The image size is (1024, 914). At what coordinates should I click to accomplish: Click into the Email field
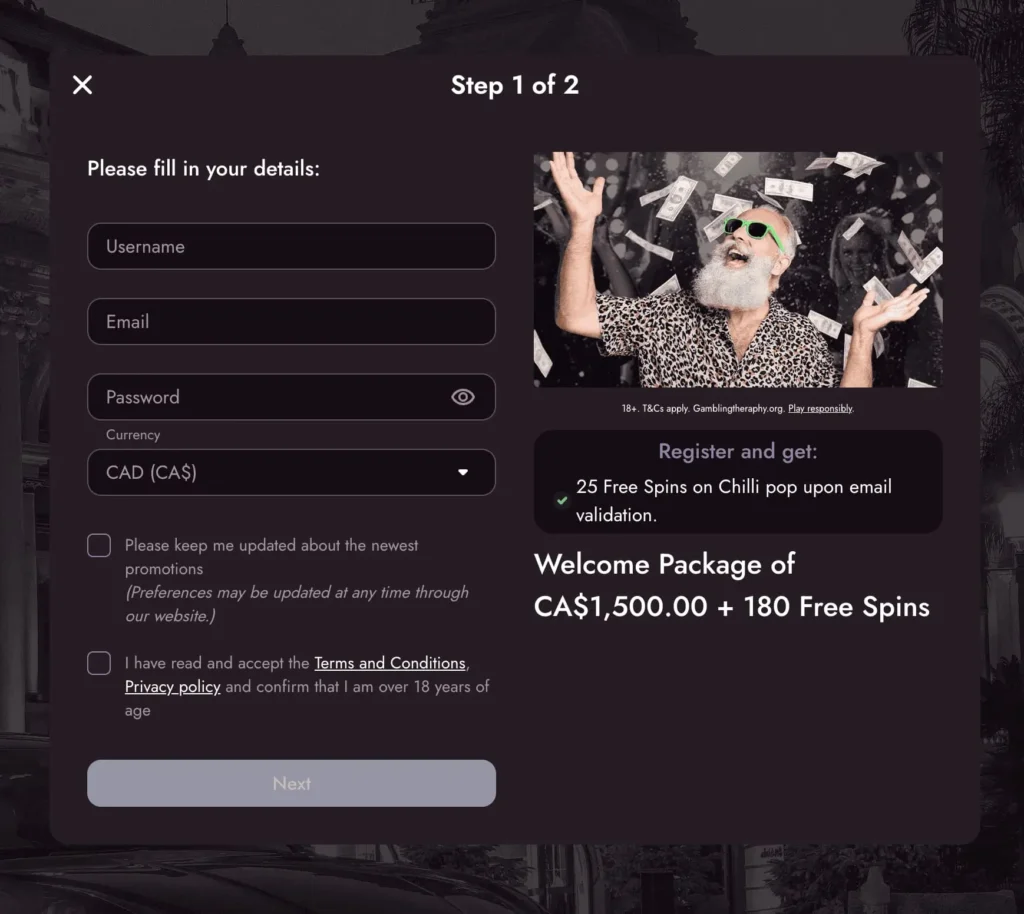290,322
